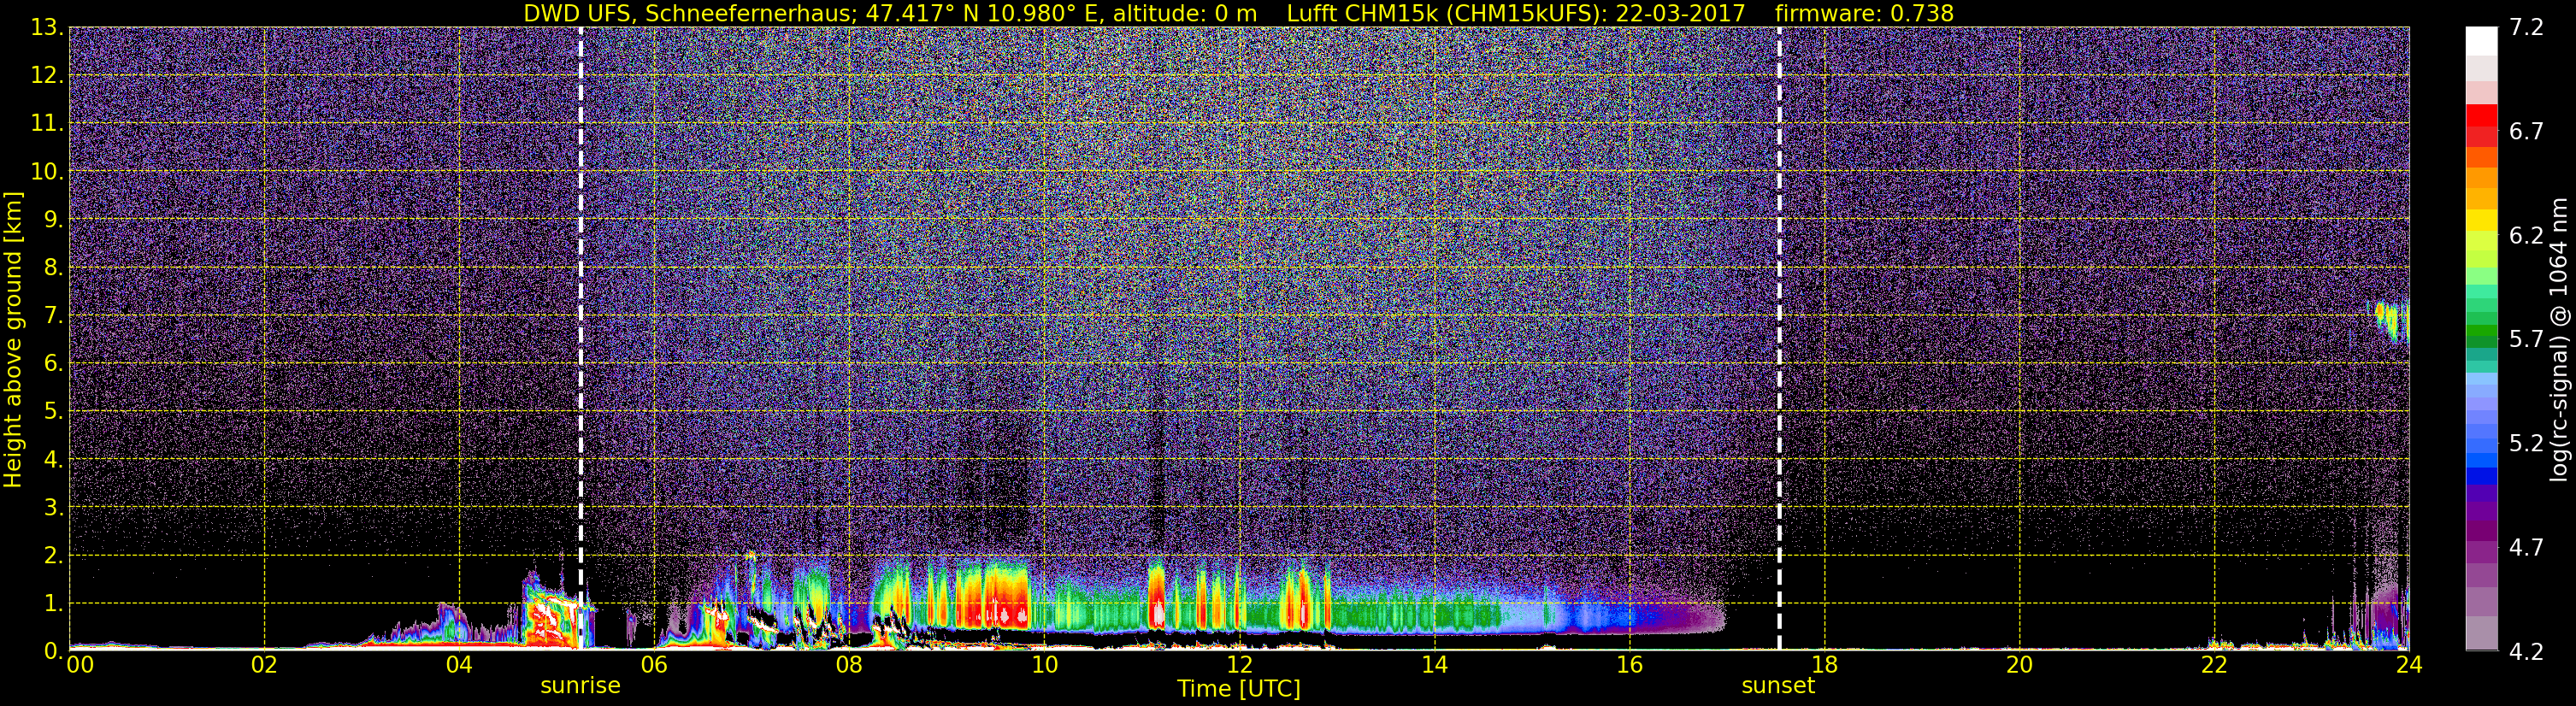Screen dimensions: 2576x706
Task: Click the '18' time tick label
Action: [x=1824, y=665]
